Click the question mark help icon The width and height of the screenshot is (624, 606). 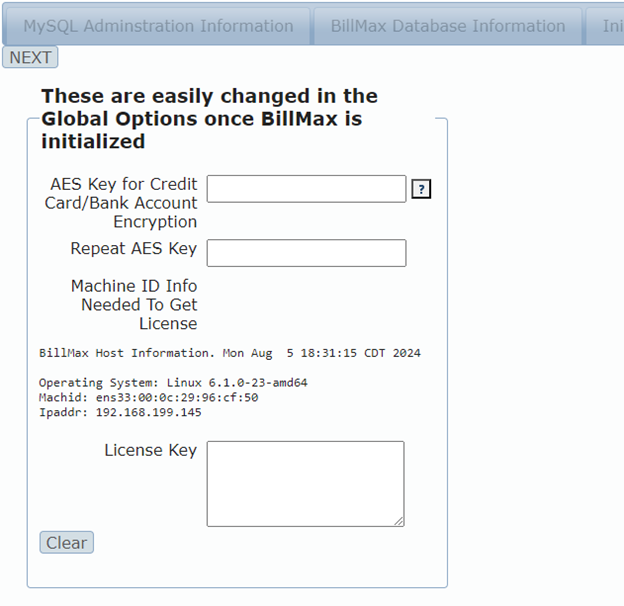click(421, 189)
